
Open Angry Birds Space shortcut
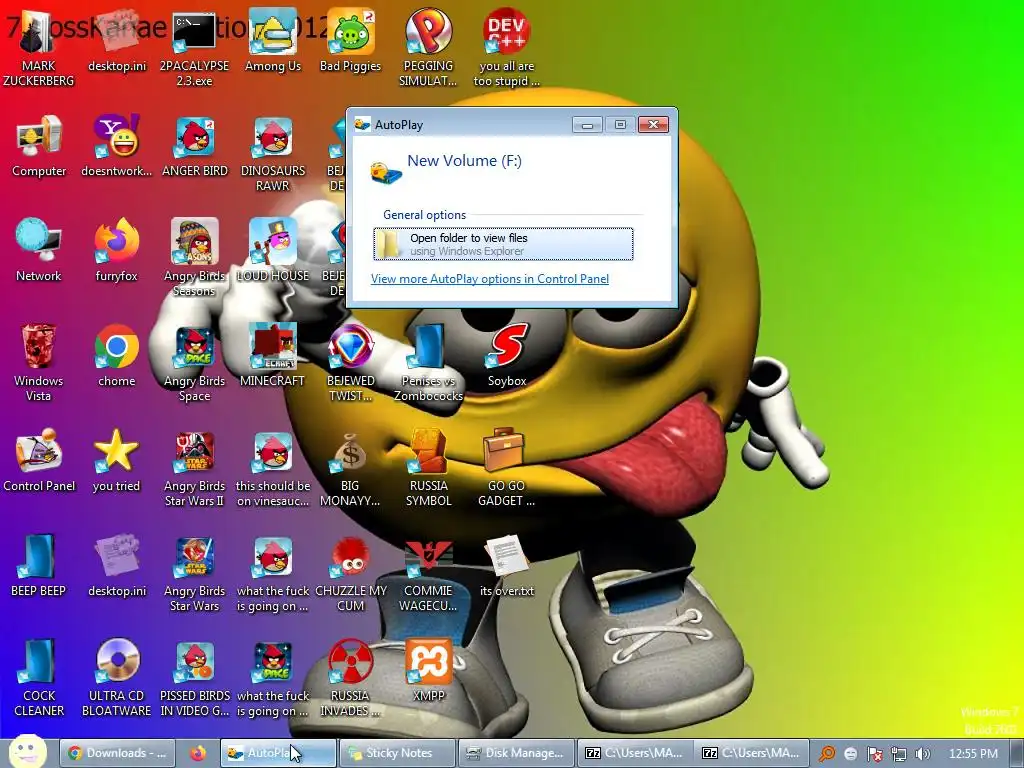(194, 362)
